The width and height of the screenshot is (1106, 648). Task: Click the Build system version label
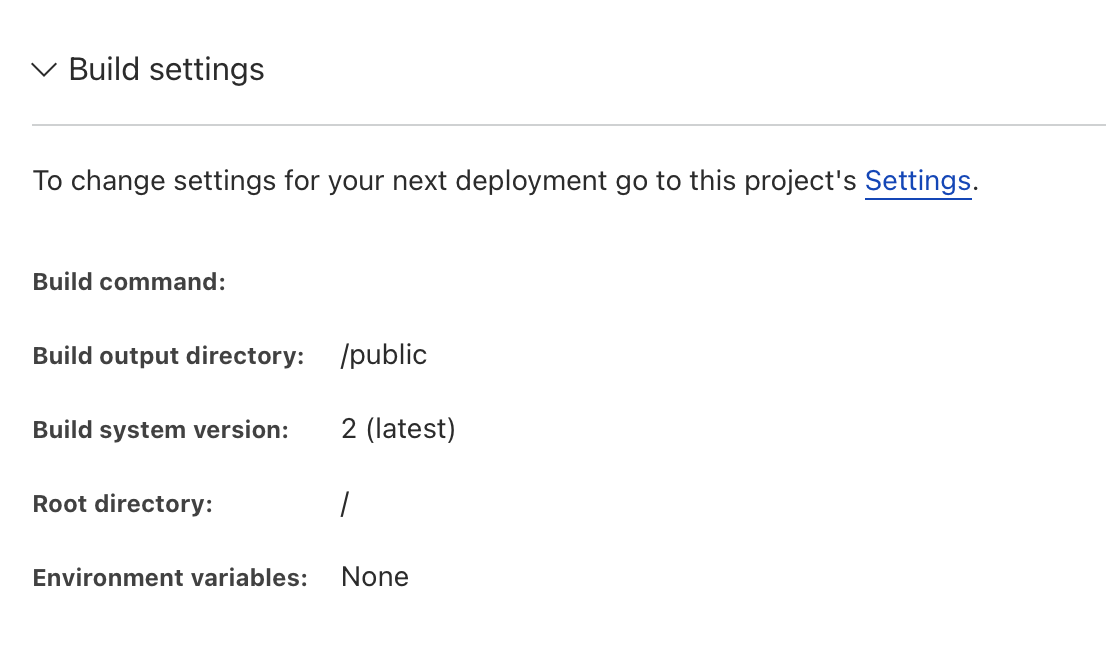(x=160, y=430)
